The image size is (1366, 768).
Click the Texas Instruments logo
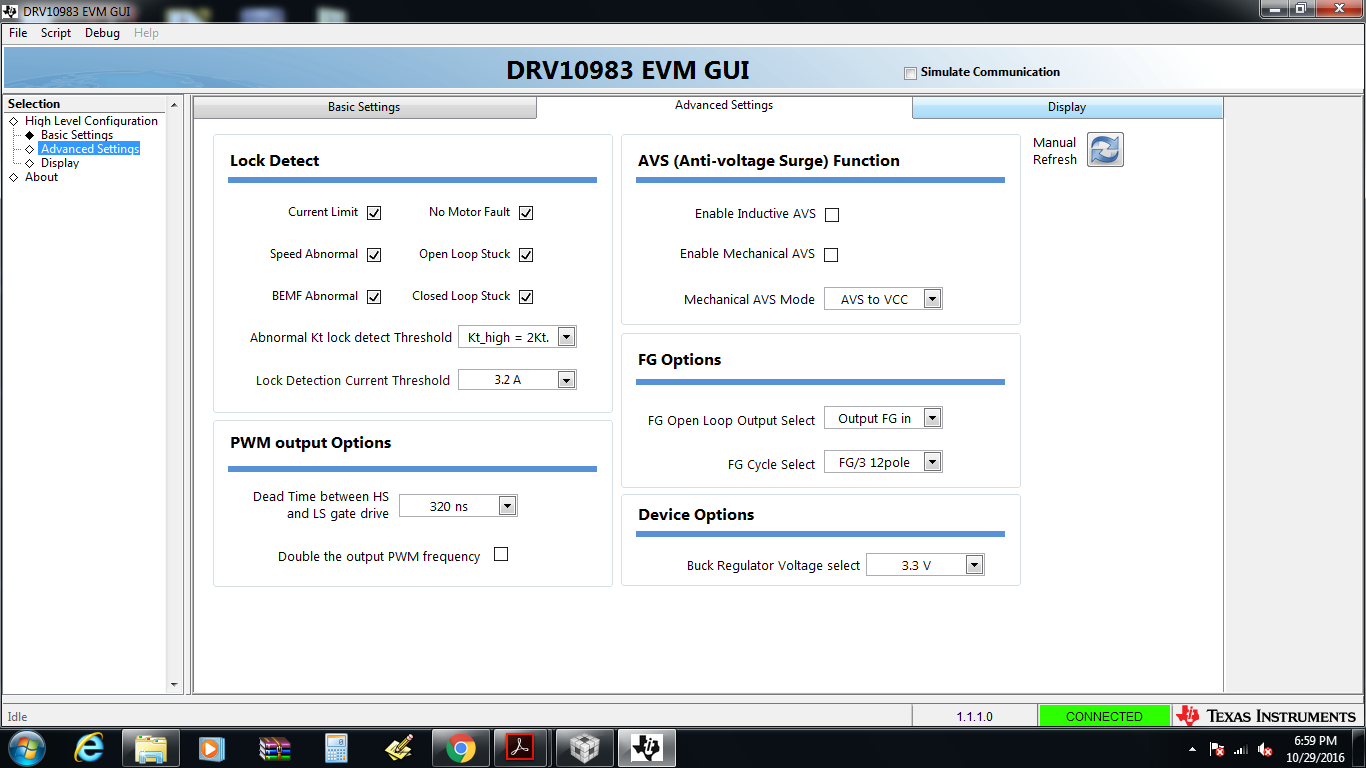[x=1267, y=716]
